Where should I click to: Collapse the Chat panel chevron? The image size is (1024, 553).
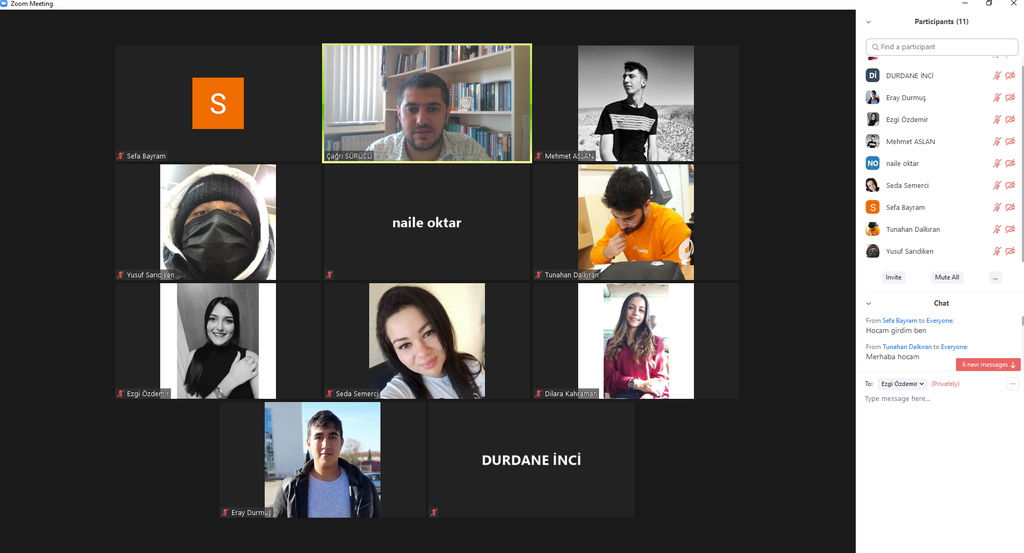869,303
